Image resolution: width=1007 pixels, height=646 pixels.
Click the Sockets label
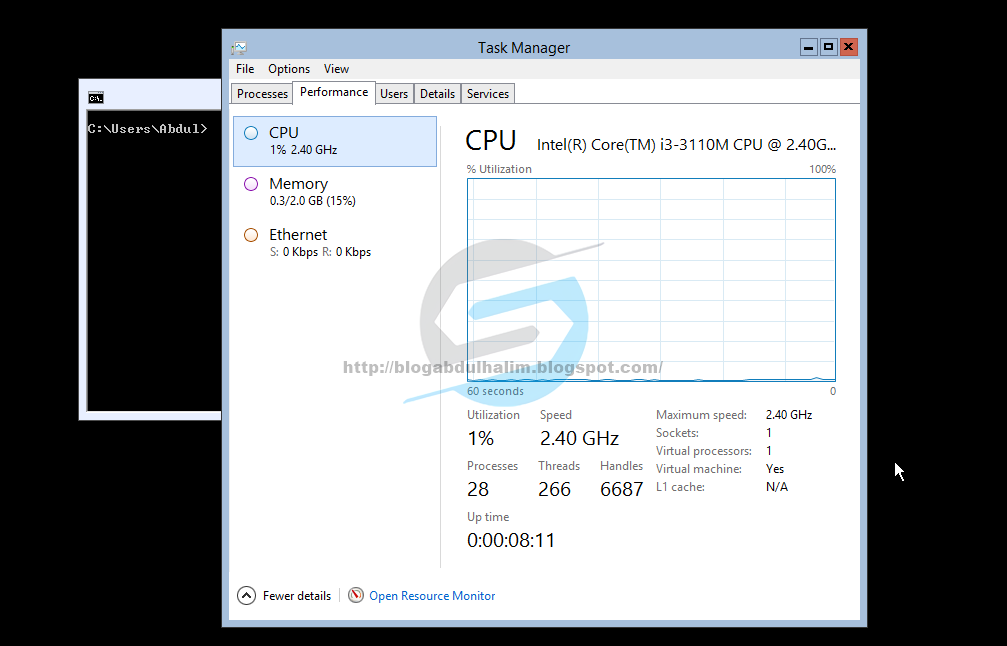pyautogui.click(x=677, y=433)
